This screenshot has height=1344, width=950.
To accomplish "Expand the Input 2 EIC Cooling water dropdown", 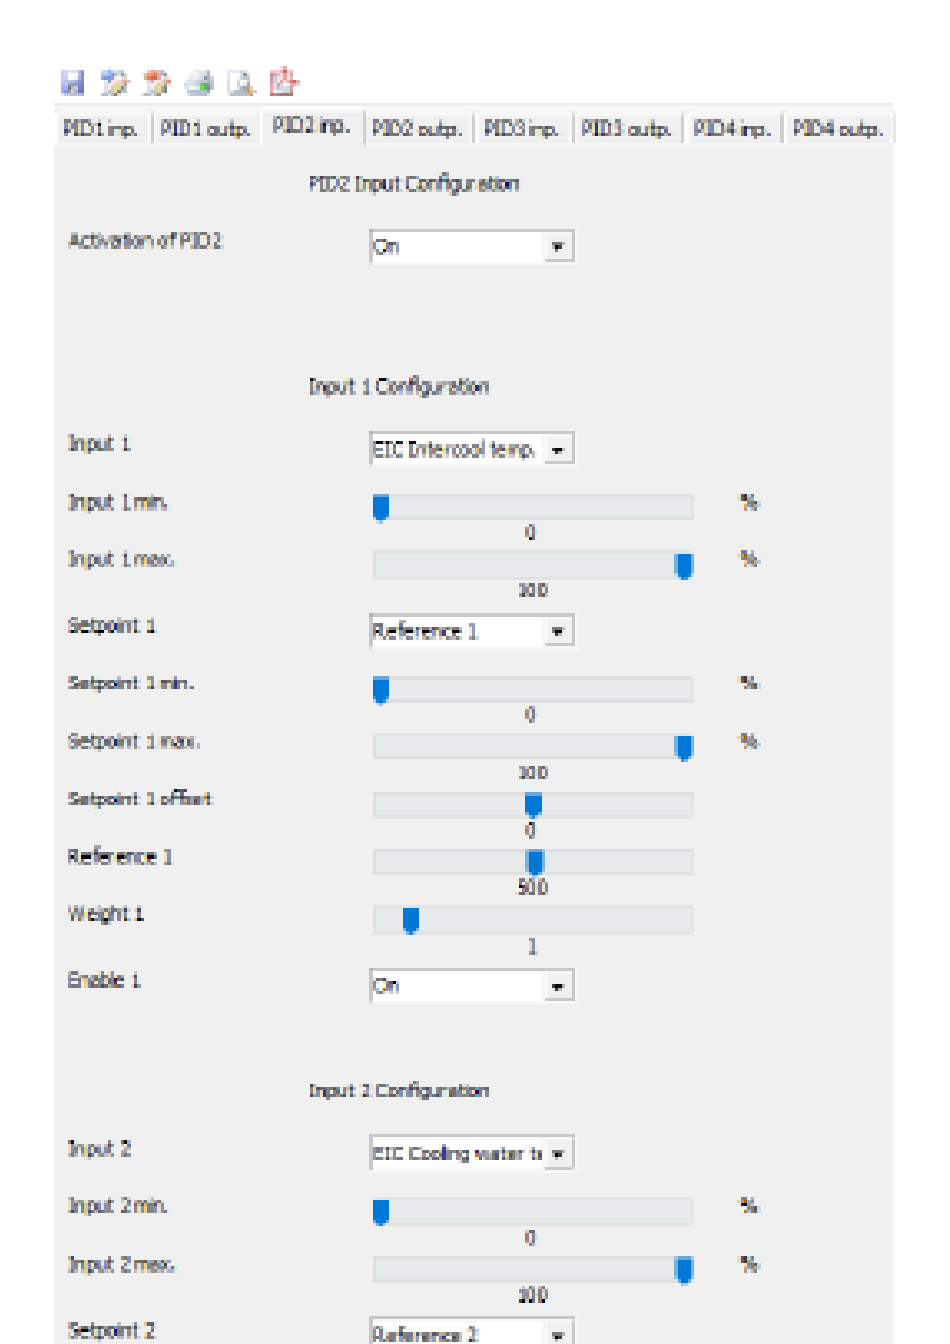I will 472,1153.
